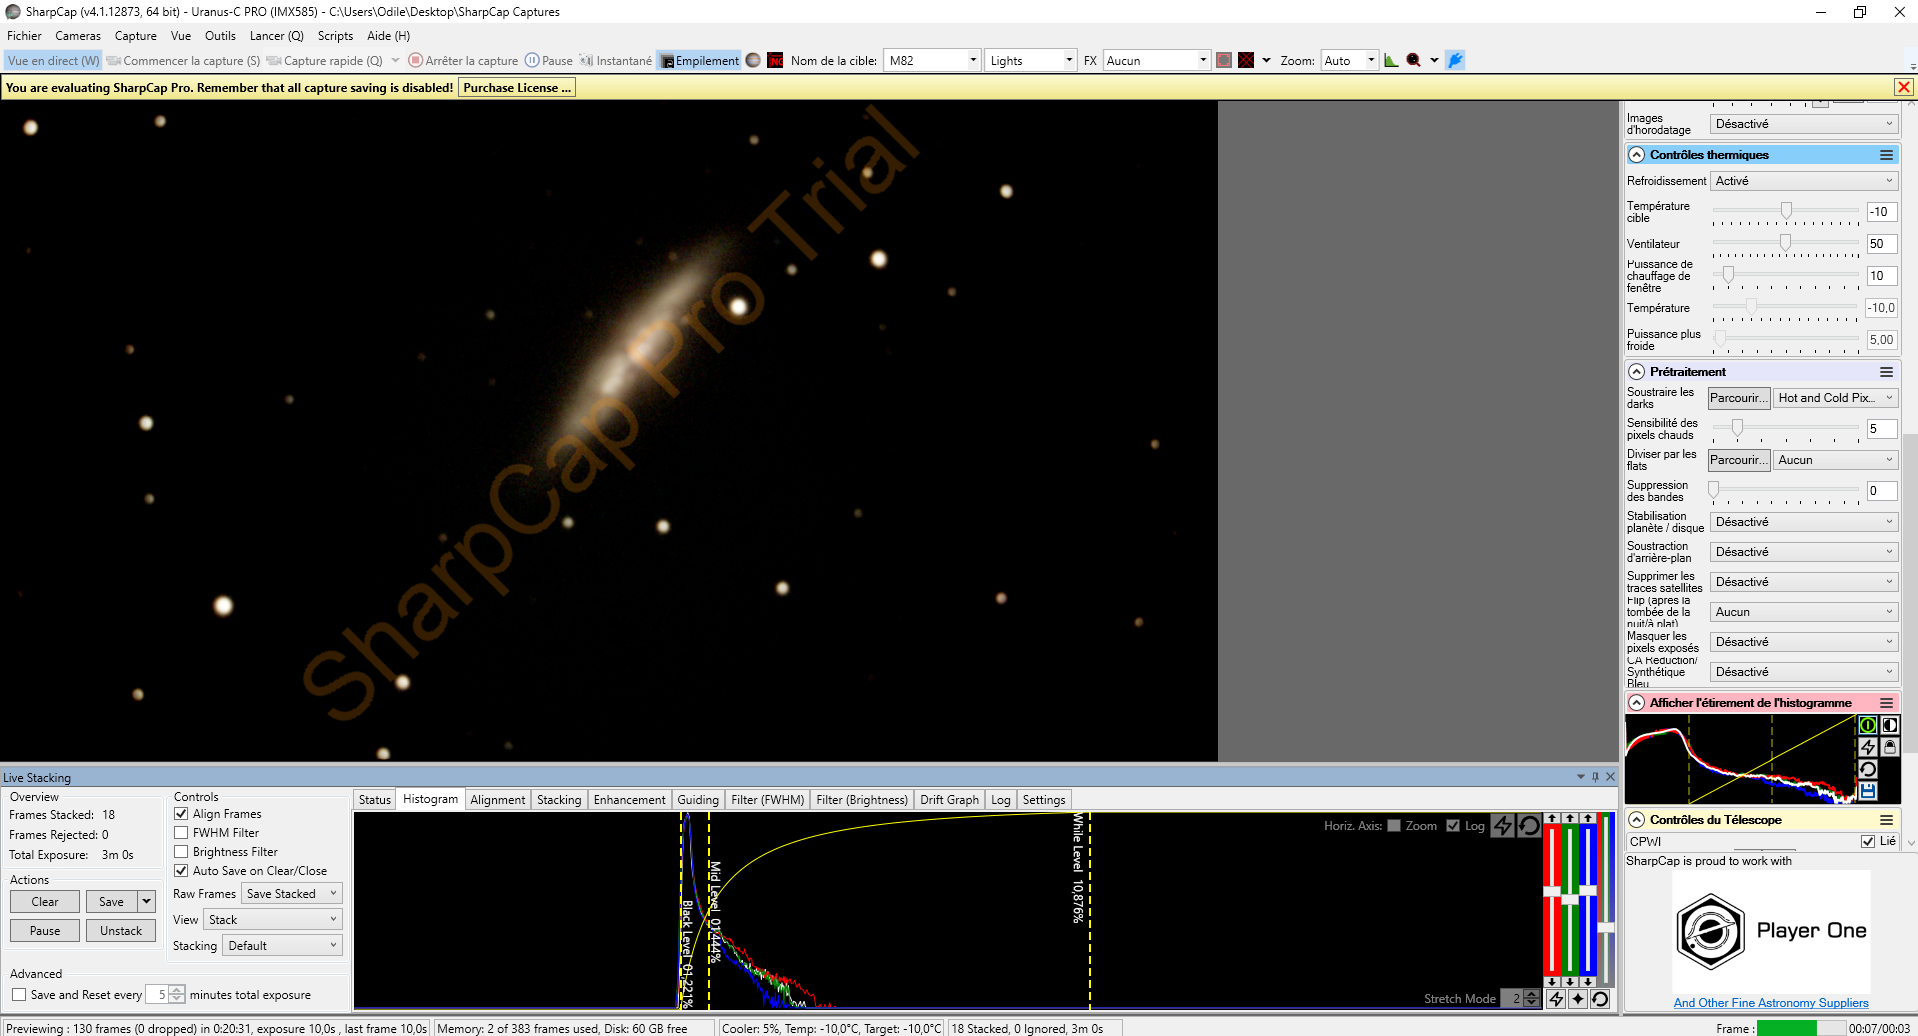Switch to the Enhancement tab
This screenshot has height=1036, width=1918.
[x=629, y=800]
